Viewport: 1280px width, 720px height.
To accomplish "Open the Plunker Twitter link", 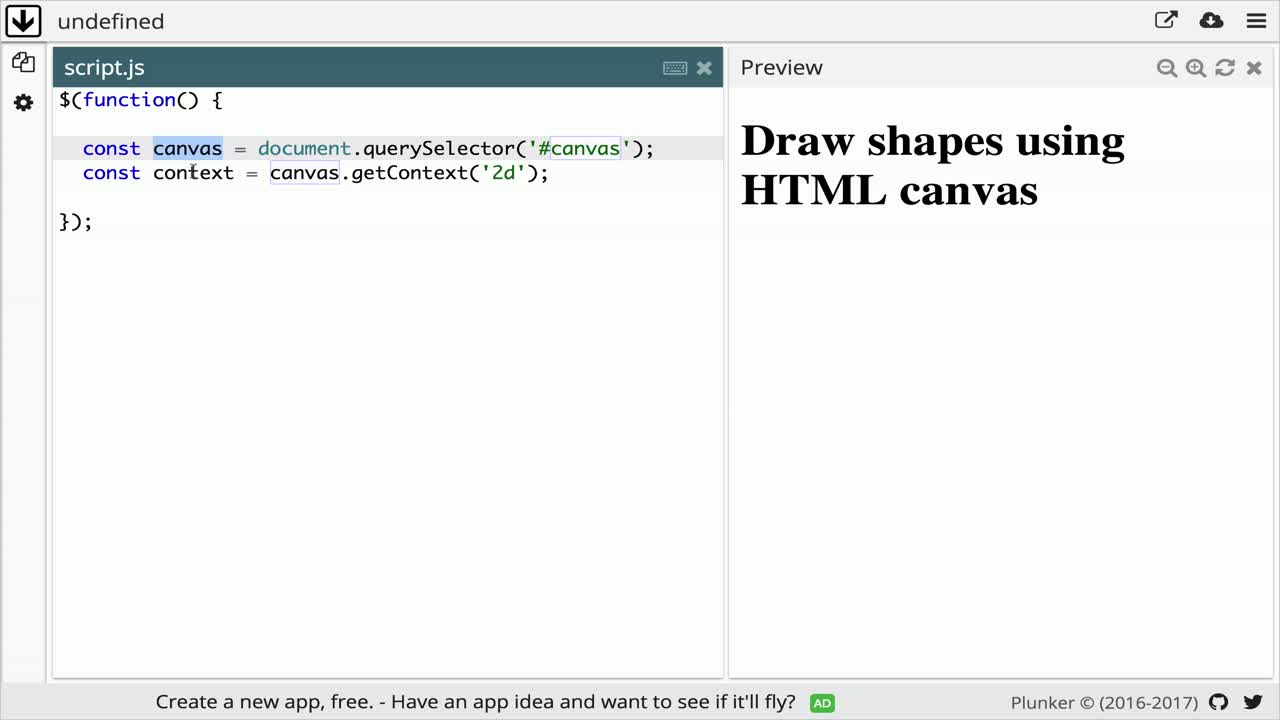I will point(1252,702).
